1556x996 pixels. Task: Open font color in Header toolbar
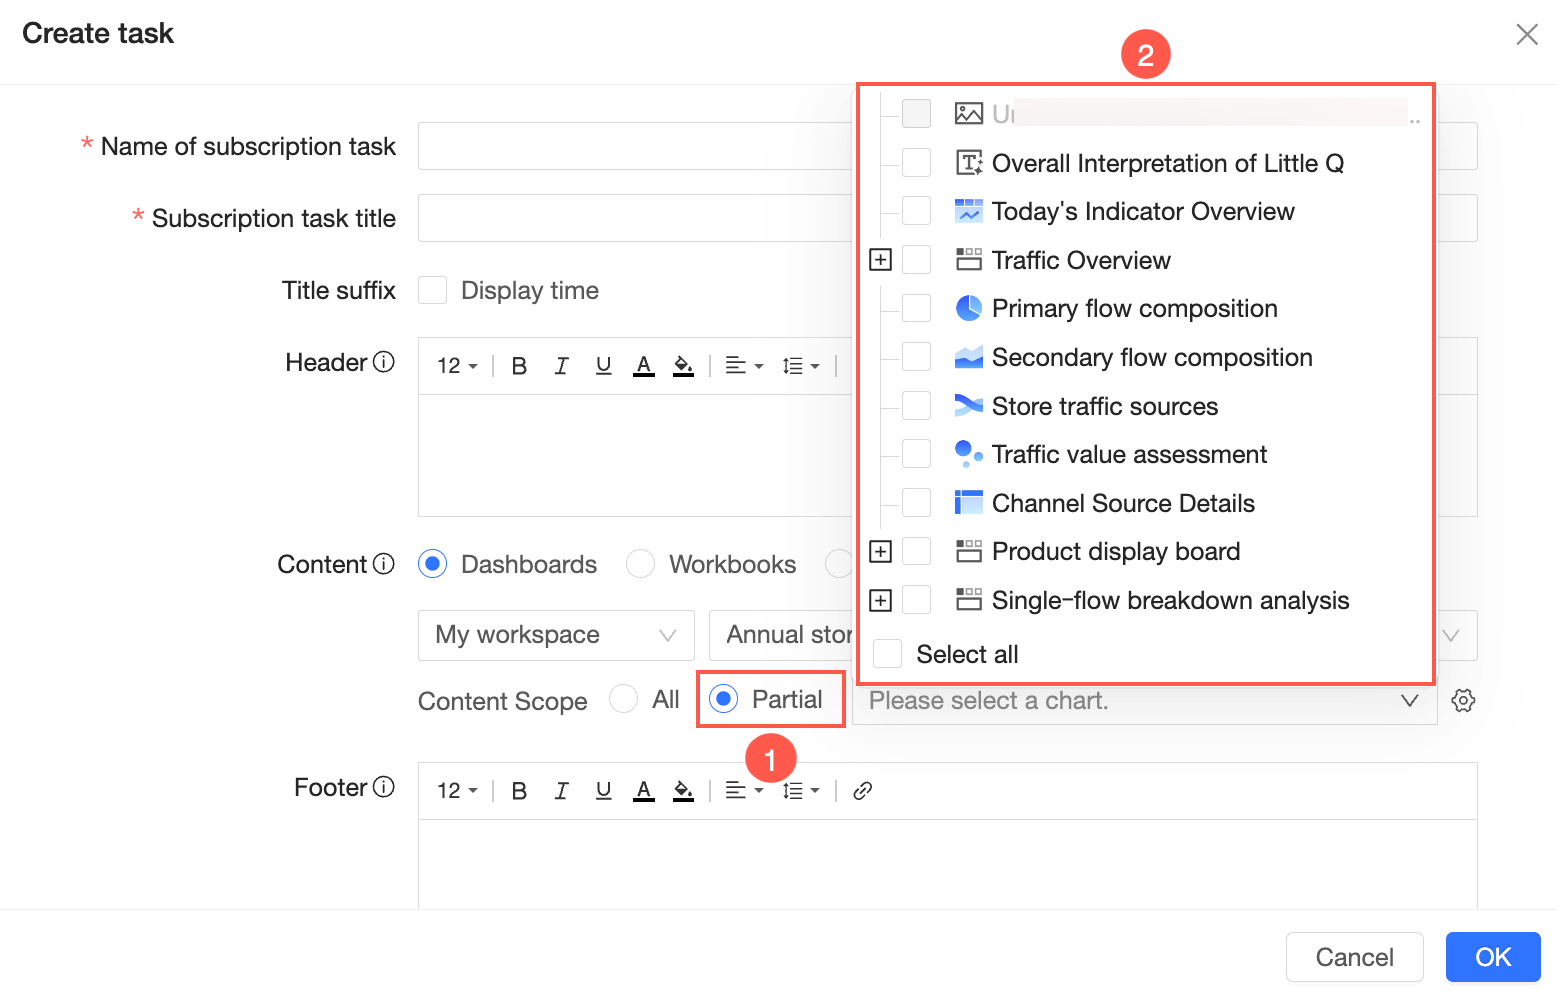point(644,366)
